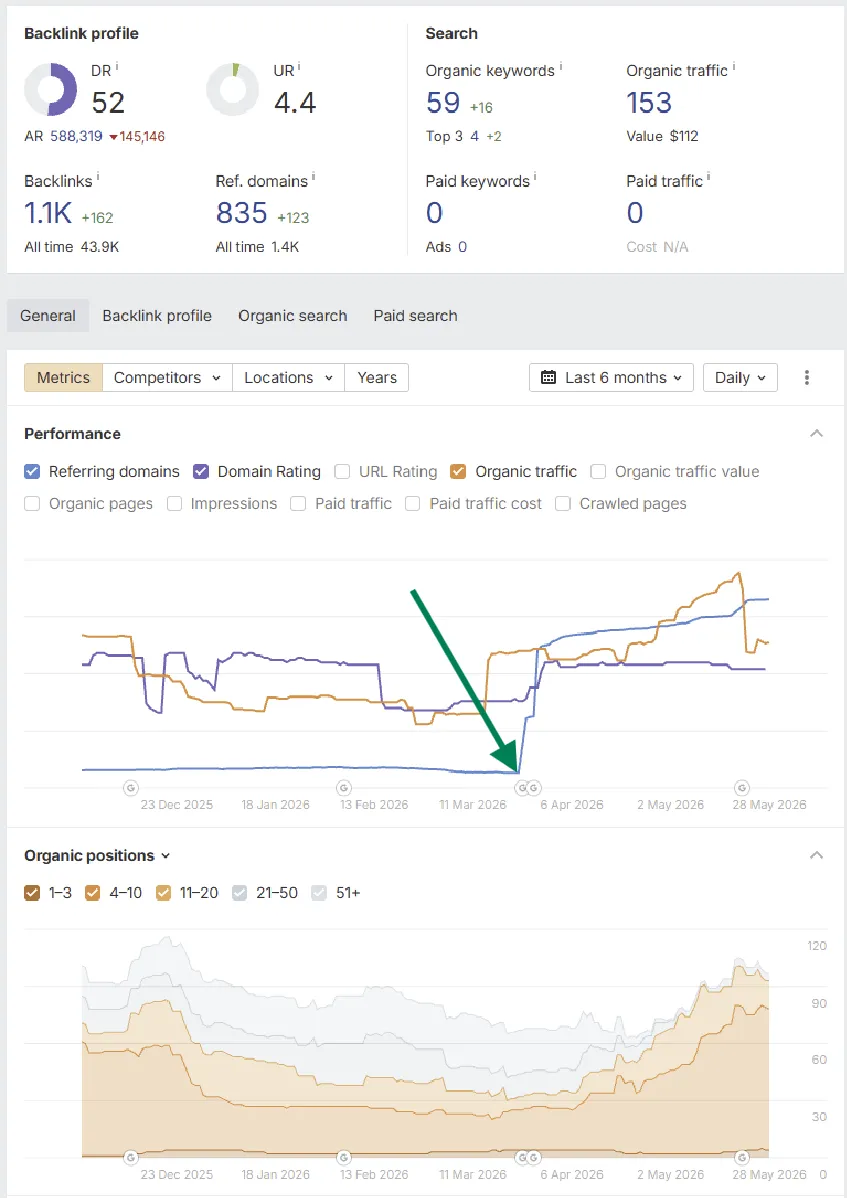The height and width of the screenshot is (1198, 847).
Task: Check the Crawled pages checkbox
Action: (x=563, y=503)
